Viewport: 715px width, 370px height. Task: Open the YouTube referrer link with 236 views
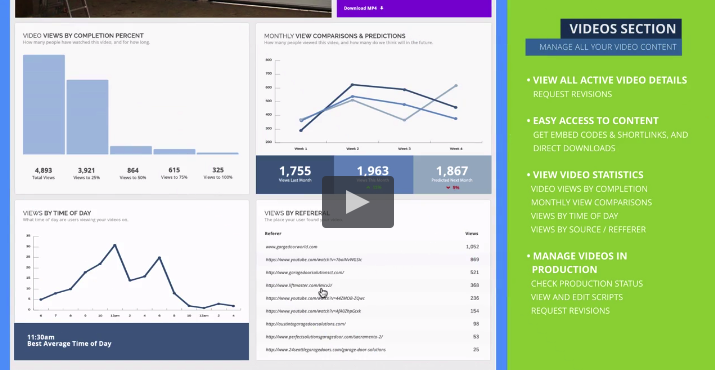315,298
